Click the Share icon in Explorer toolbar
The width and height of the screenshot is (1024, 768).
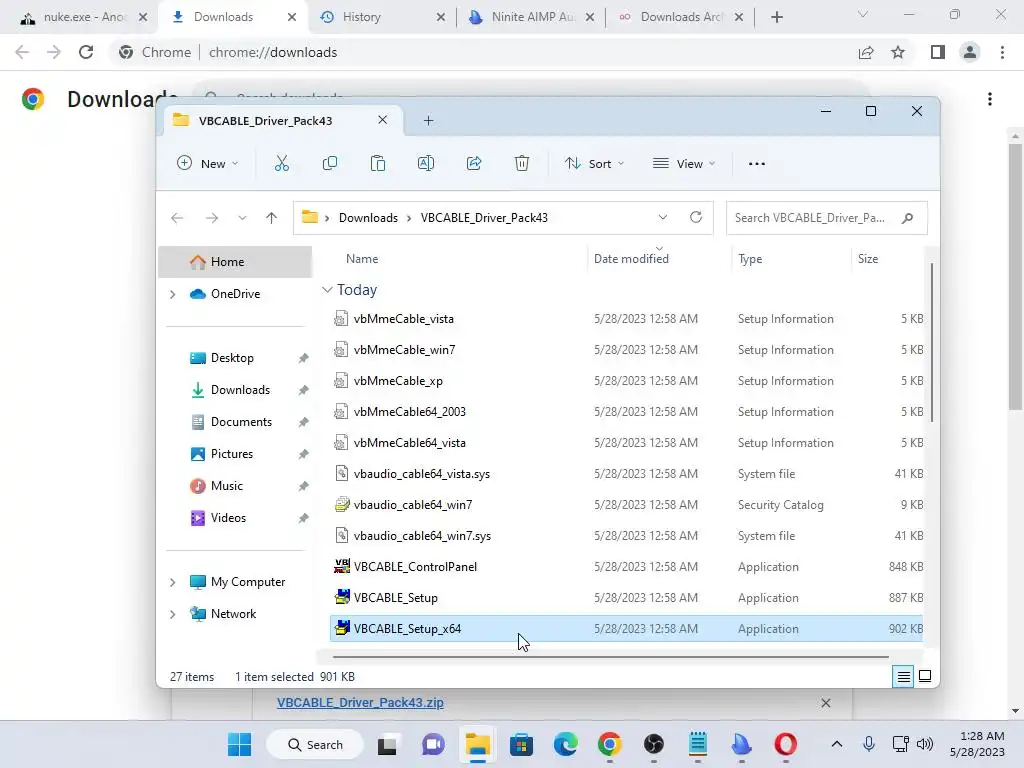coord(474,163)
